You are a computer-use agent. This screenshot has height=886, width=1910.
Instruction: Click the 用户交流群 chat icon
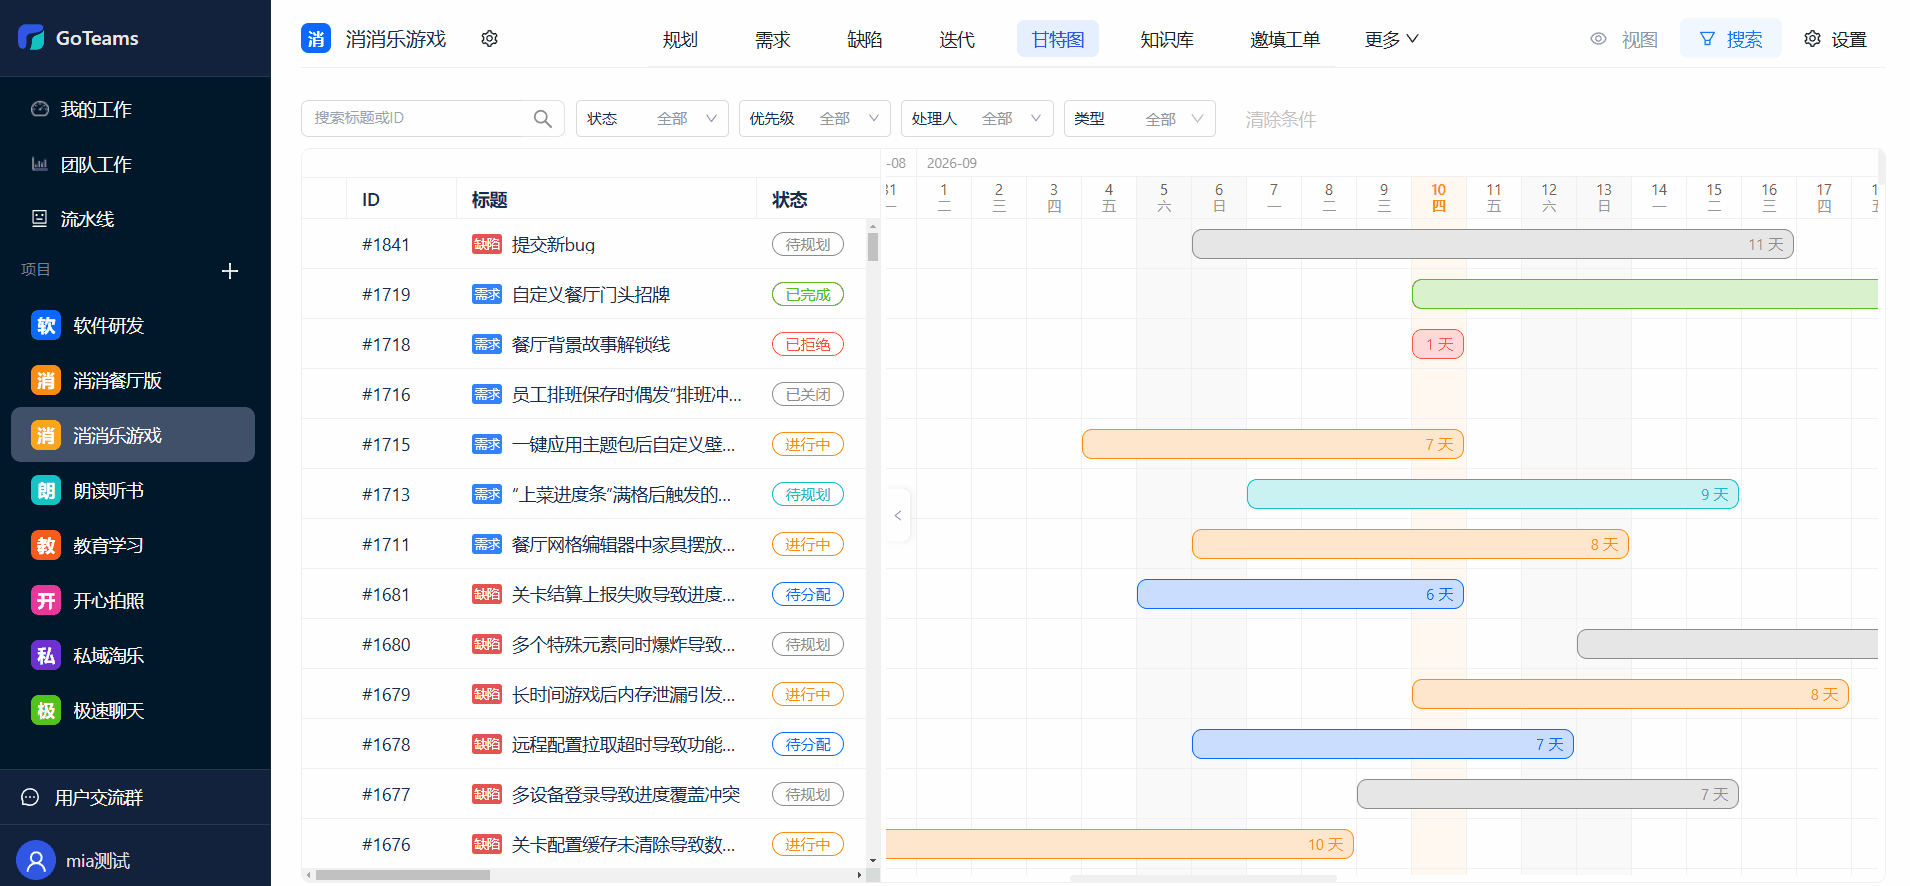click(x=30, y=797)
